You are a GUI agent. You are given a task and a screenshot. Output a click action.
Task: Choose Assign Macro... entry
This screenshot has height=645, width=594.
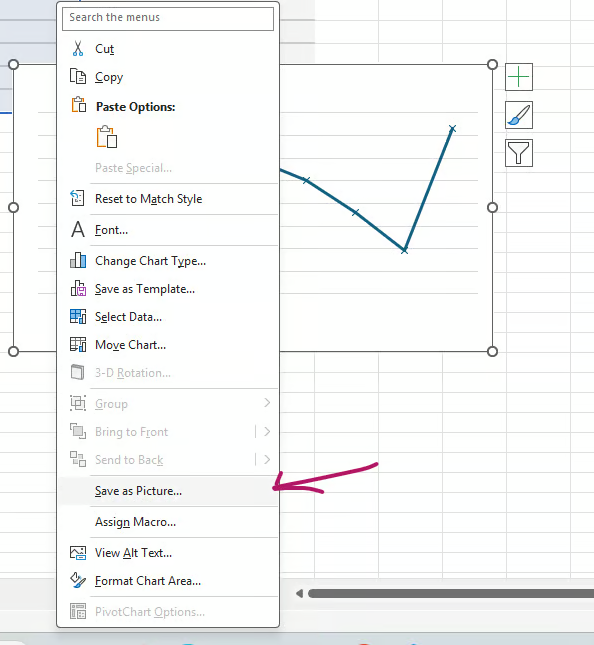point(168,522)
